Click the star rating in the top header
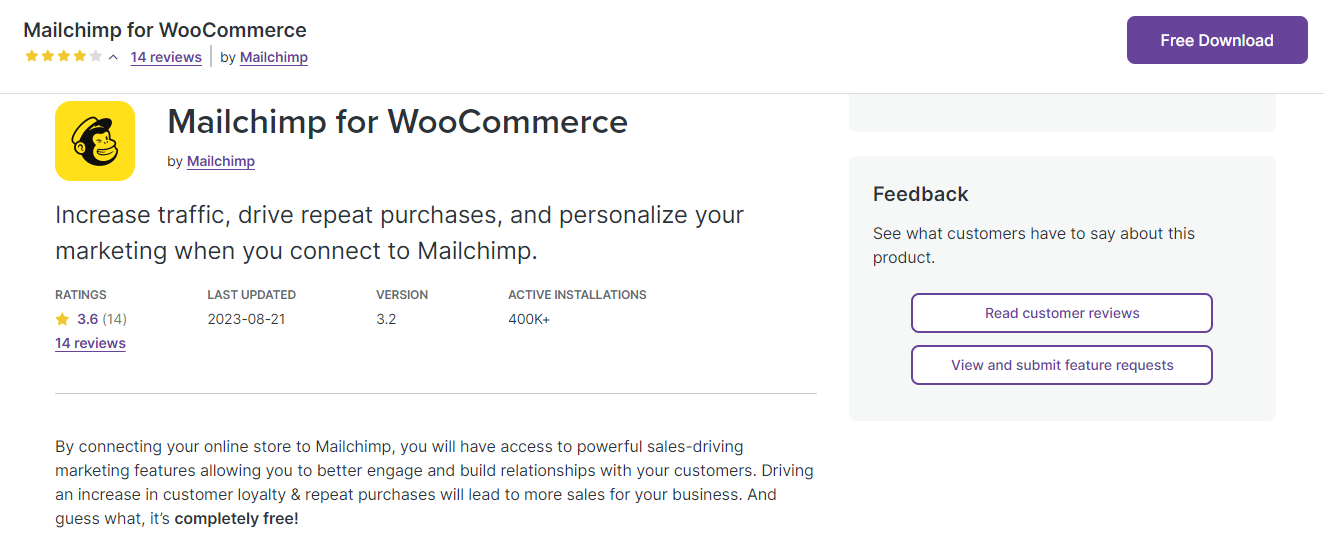Viewport: 1324px width, 537px height. [x=63, y=57]
